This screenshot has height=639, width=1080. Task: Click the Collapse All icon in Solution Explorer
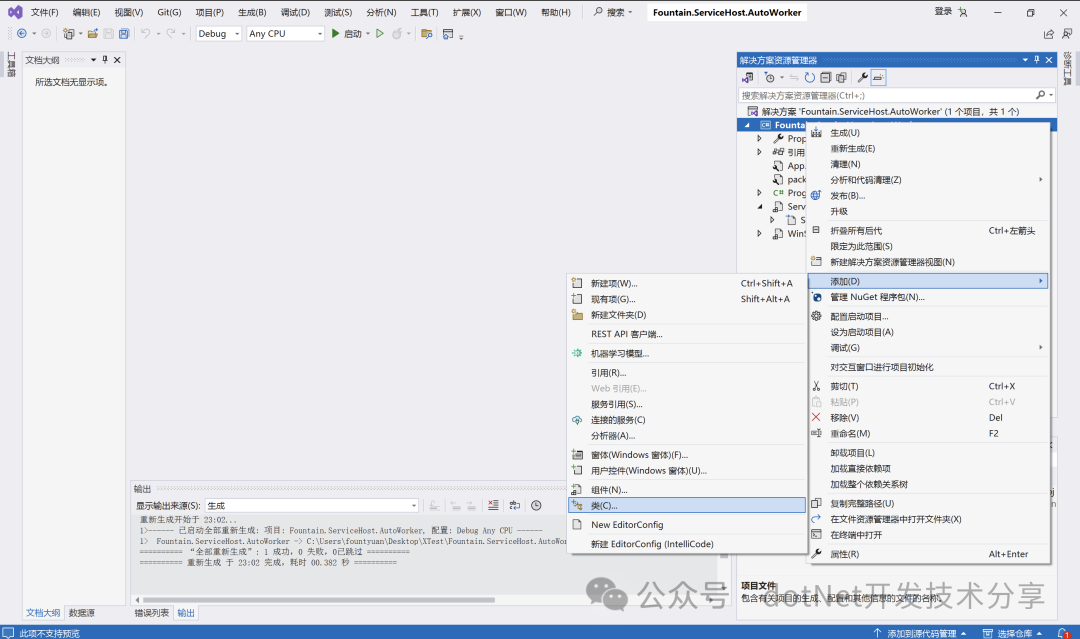(x=826, y=77)
